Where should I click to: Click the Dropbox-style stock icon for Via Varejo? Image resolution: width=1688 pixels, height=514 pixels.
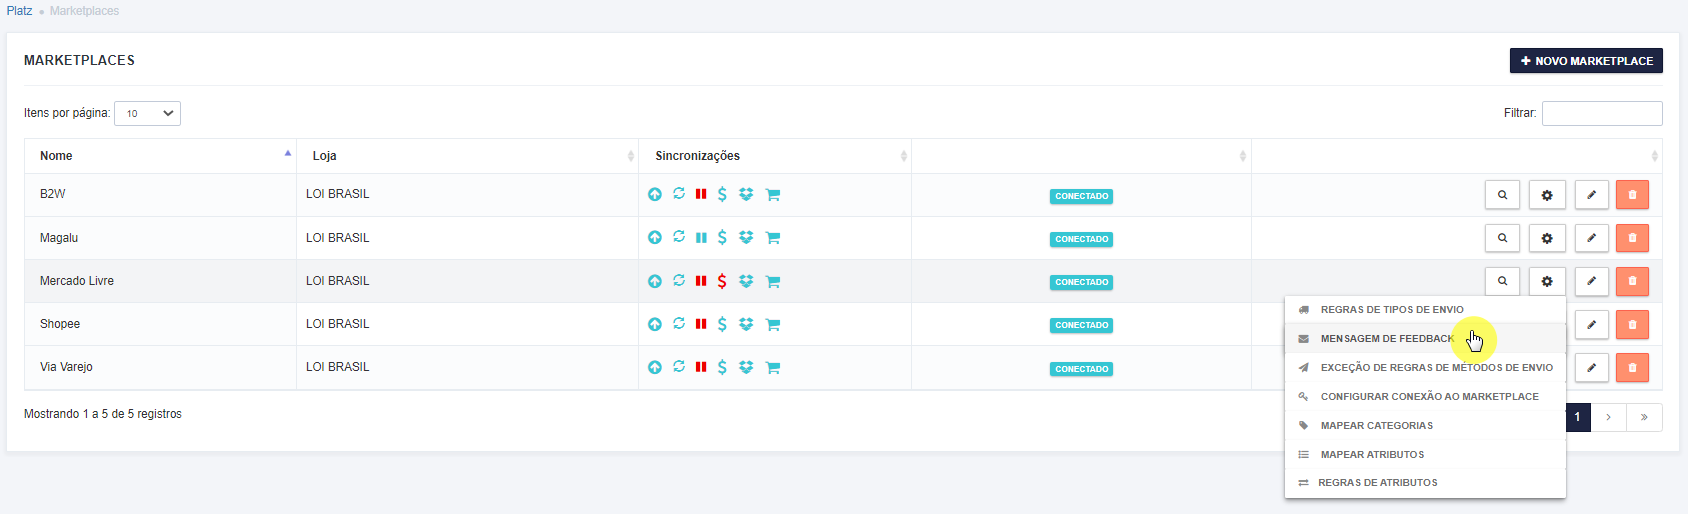[x=746, y=367]
